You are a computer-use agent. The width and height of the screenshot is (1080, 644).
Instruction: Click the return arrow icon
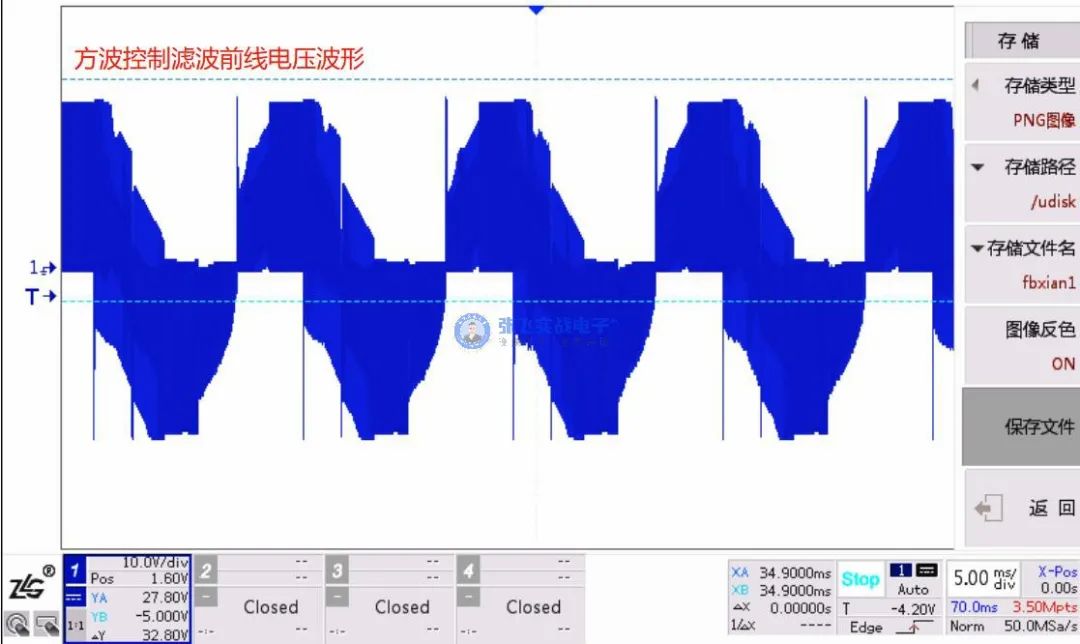988,509
